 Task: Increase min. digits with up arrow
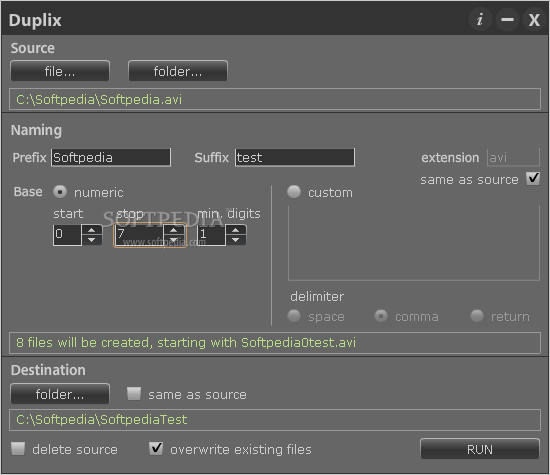pyautogui.click(x=236, y=230)
